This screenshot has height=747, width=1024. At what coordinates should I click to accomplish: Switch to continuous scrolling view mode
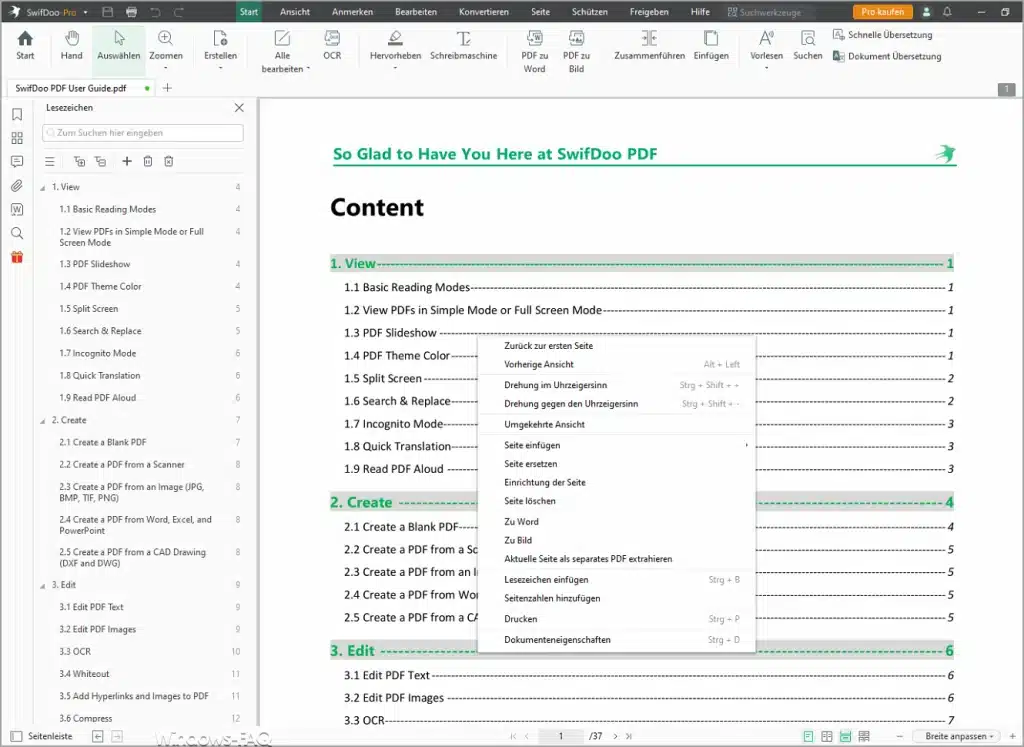click(x=845, y=736)
